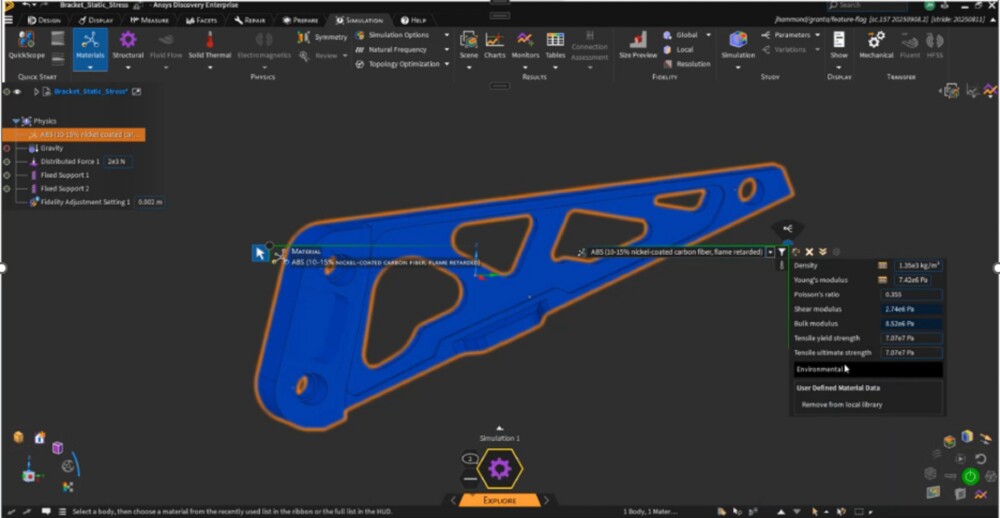The image size is (1000, 518).
Task: Expand the Structural dropdown arrow
Action: click(128, 67)
